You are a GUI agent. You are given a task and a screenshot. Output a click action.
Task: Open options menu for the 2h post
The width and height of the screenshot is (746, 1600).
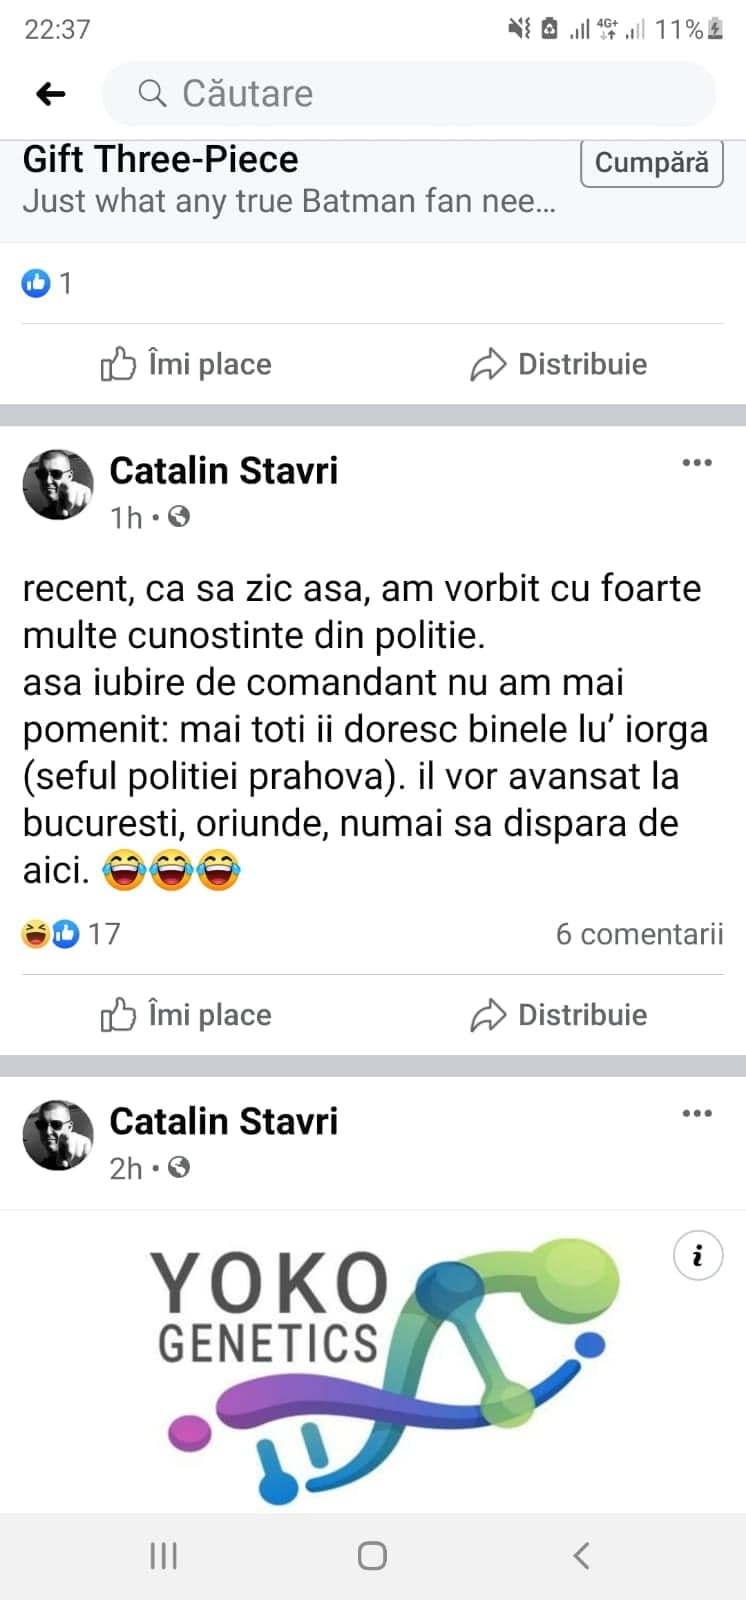point(697,1114)
